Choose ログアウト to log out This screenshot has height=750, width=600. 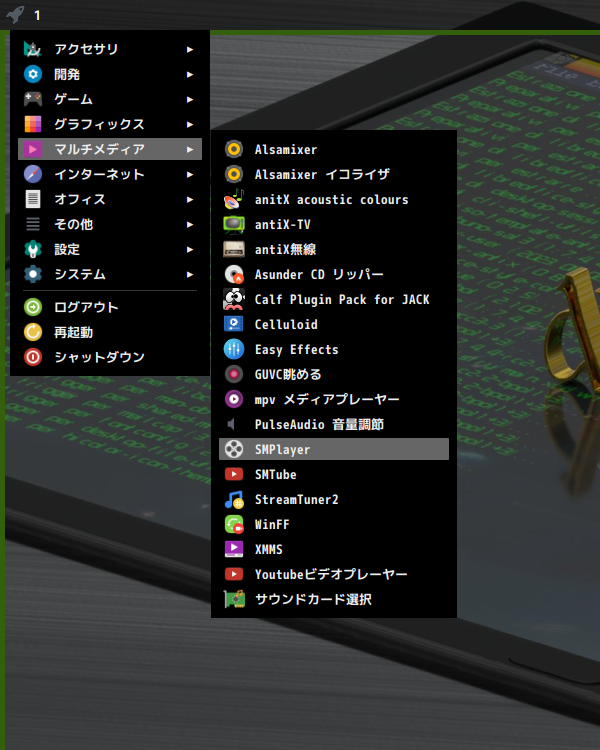pos(86,307)
